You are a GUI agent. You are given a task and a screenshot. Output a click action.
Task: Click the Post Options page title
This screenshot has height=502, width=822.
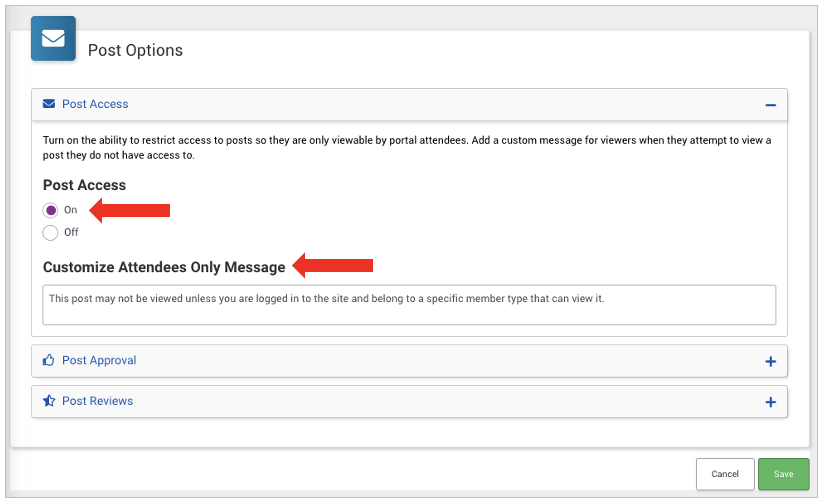[135, 50]
